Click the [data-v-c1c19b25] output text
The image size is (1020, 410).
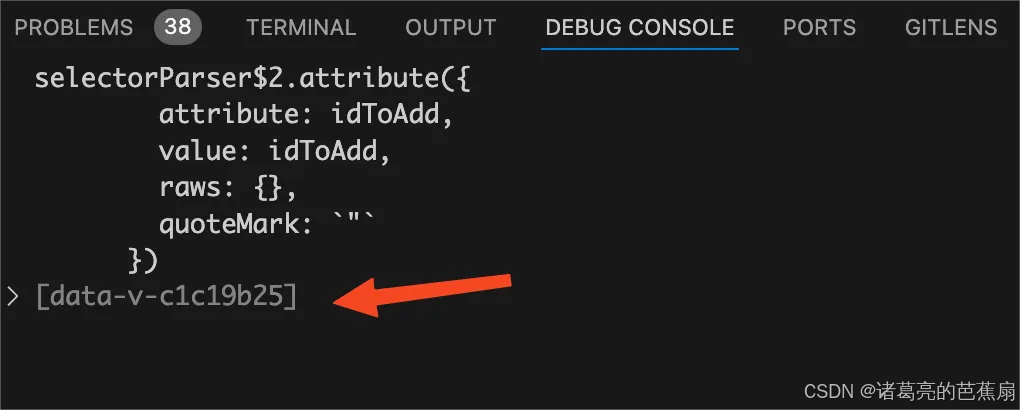167,297
